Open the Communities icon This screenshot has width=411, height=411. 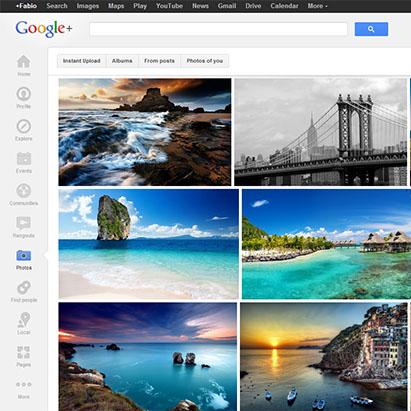pos(24,191)
